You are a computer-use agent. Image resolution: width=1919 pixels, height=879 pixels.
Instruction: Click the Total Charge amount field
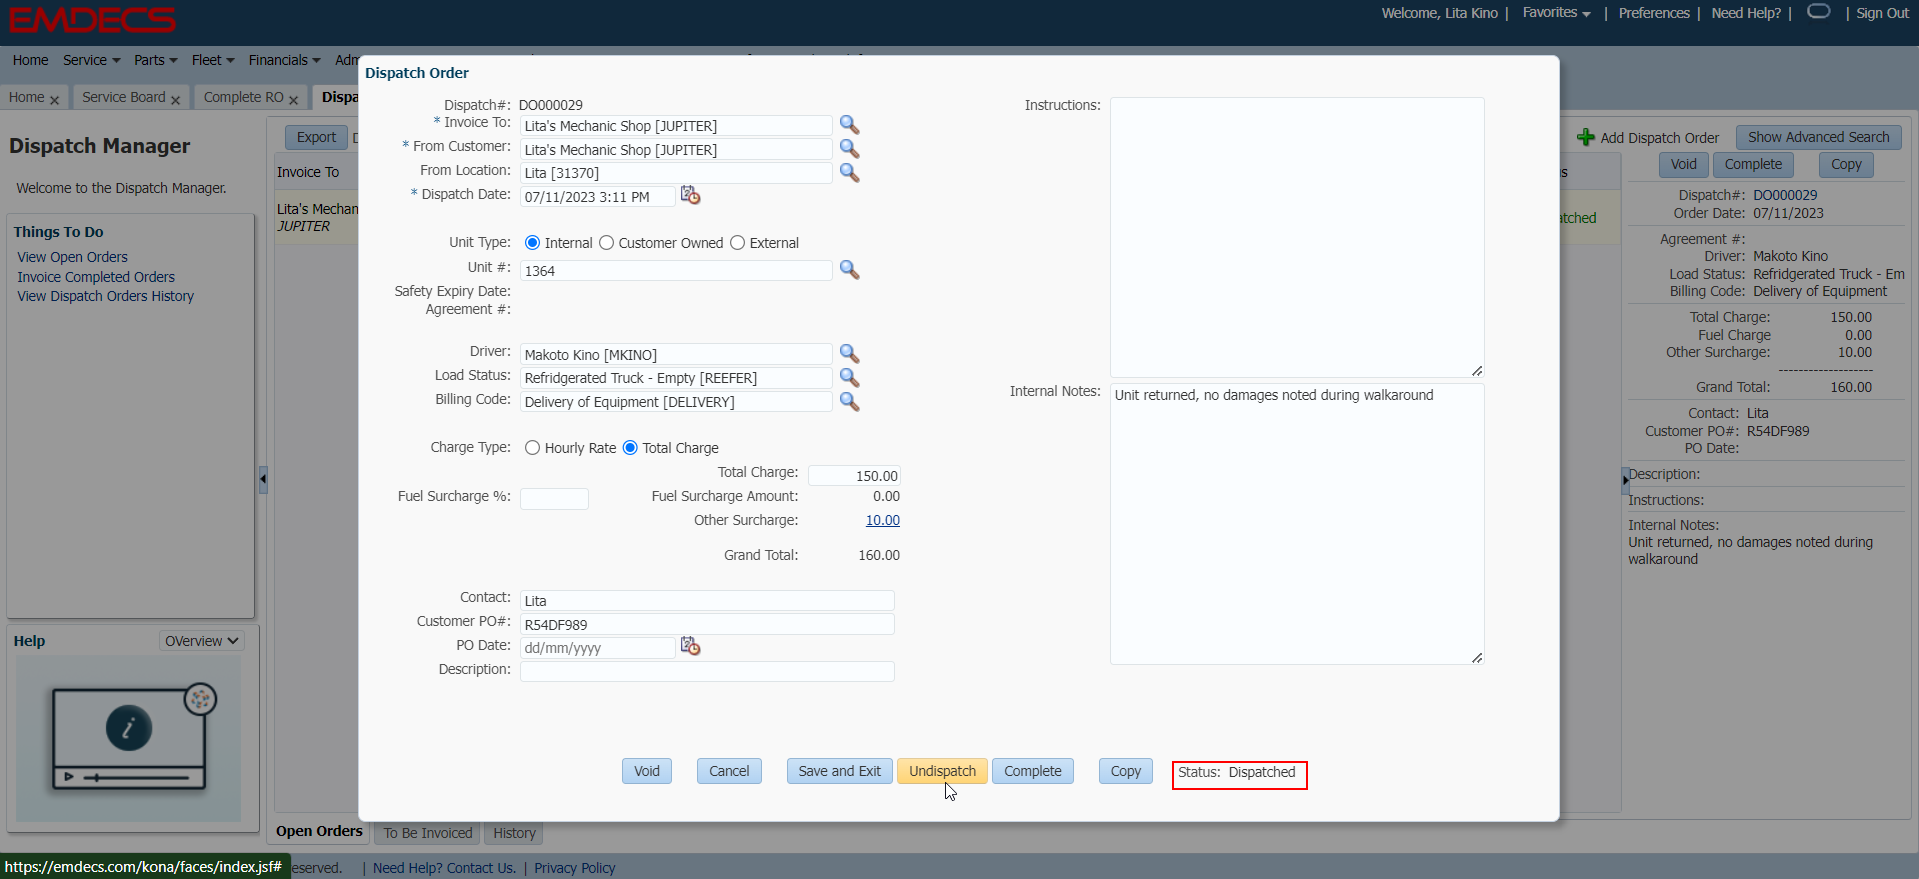tap(854, 476)
